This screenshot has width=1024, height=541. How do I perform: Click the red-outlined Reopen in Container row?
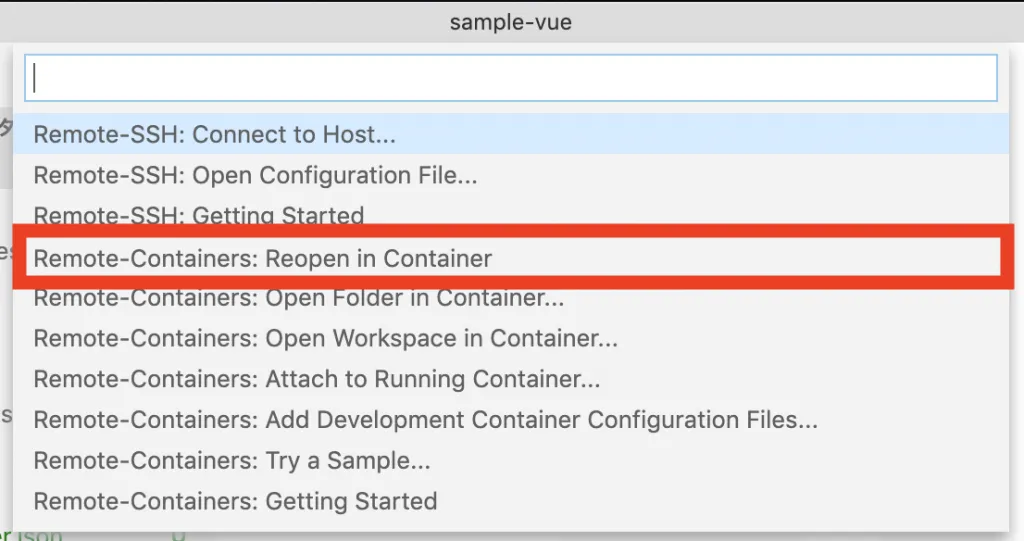tap(510, 258)
